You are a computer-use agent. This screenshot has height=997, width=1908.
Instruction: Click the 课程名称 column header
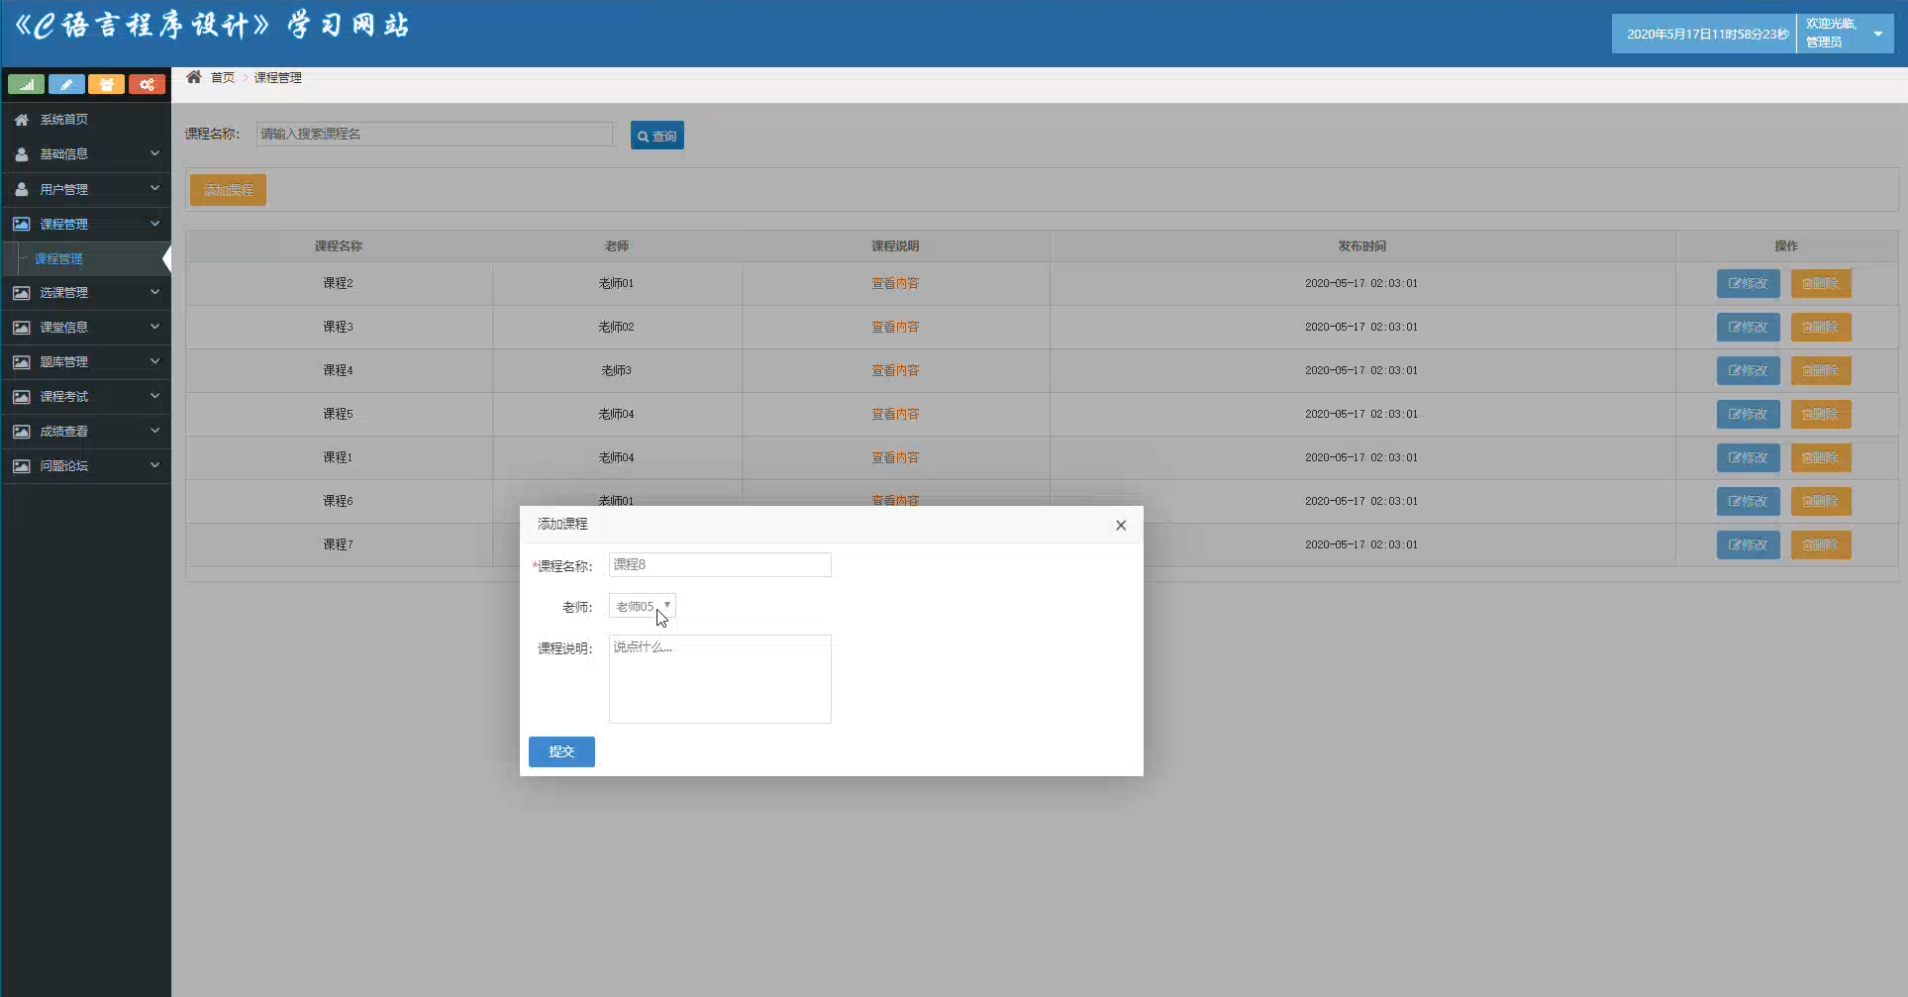click(x=338, y=246)
